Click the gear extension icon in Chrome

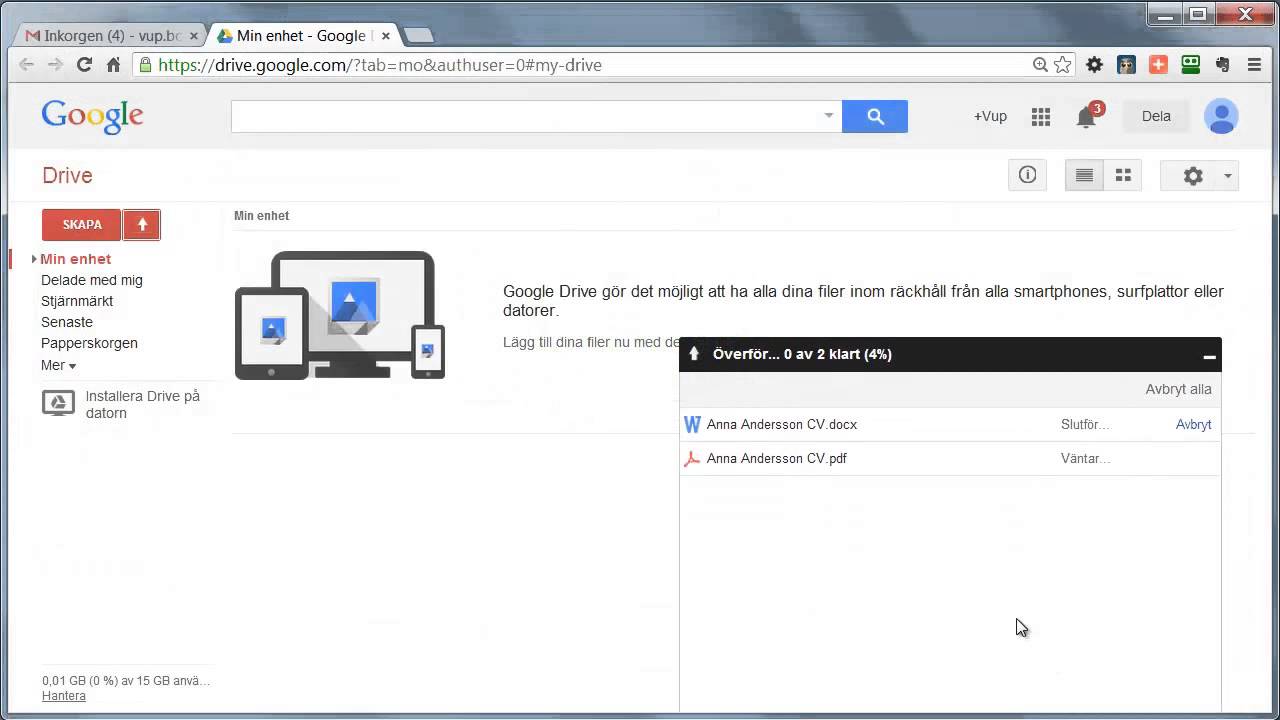pyautogui.click(x=1094, y=65)
